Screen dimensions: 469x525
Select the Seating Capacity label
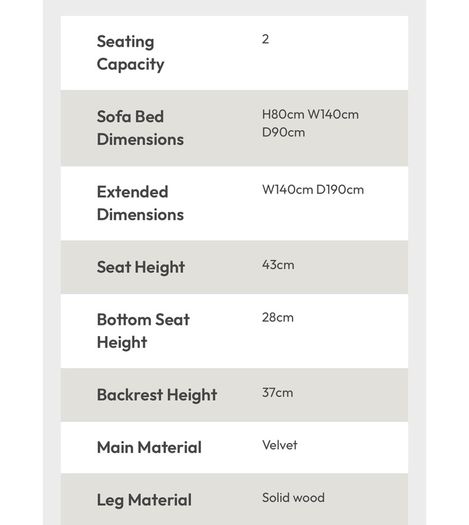click(x=131, y=53)
